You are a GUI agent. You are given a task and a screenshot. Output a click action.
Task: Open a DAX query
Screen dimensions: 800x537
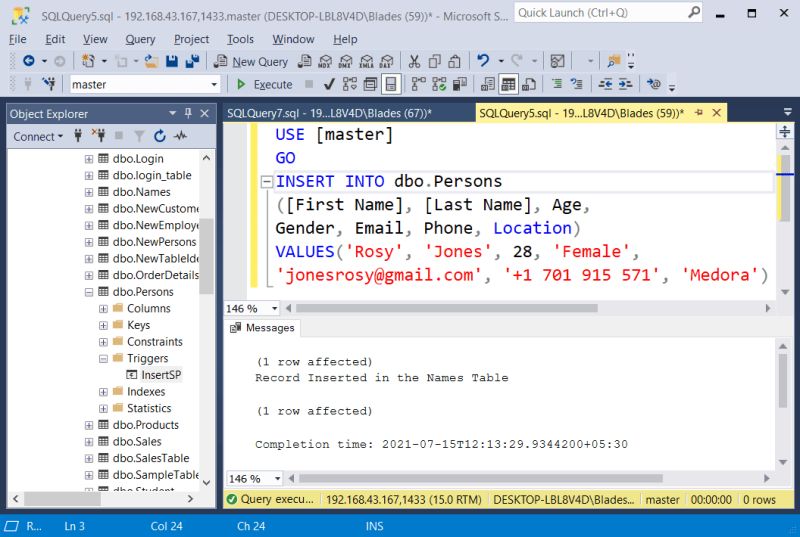coord(387,61)
